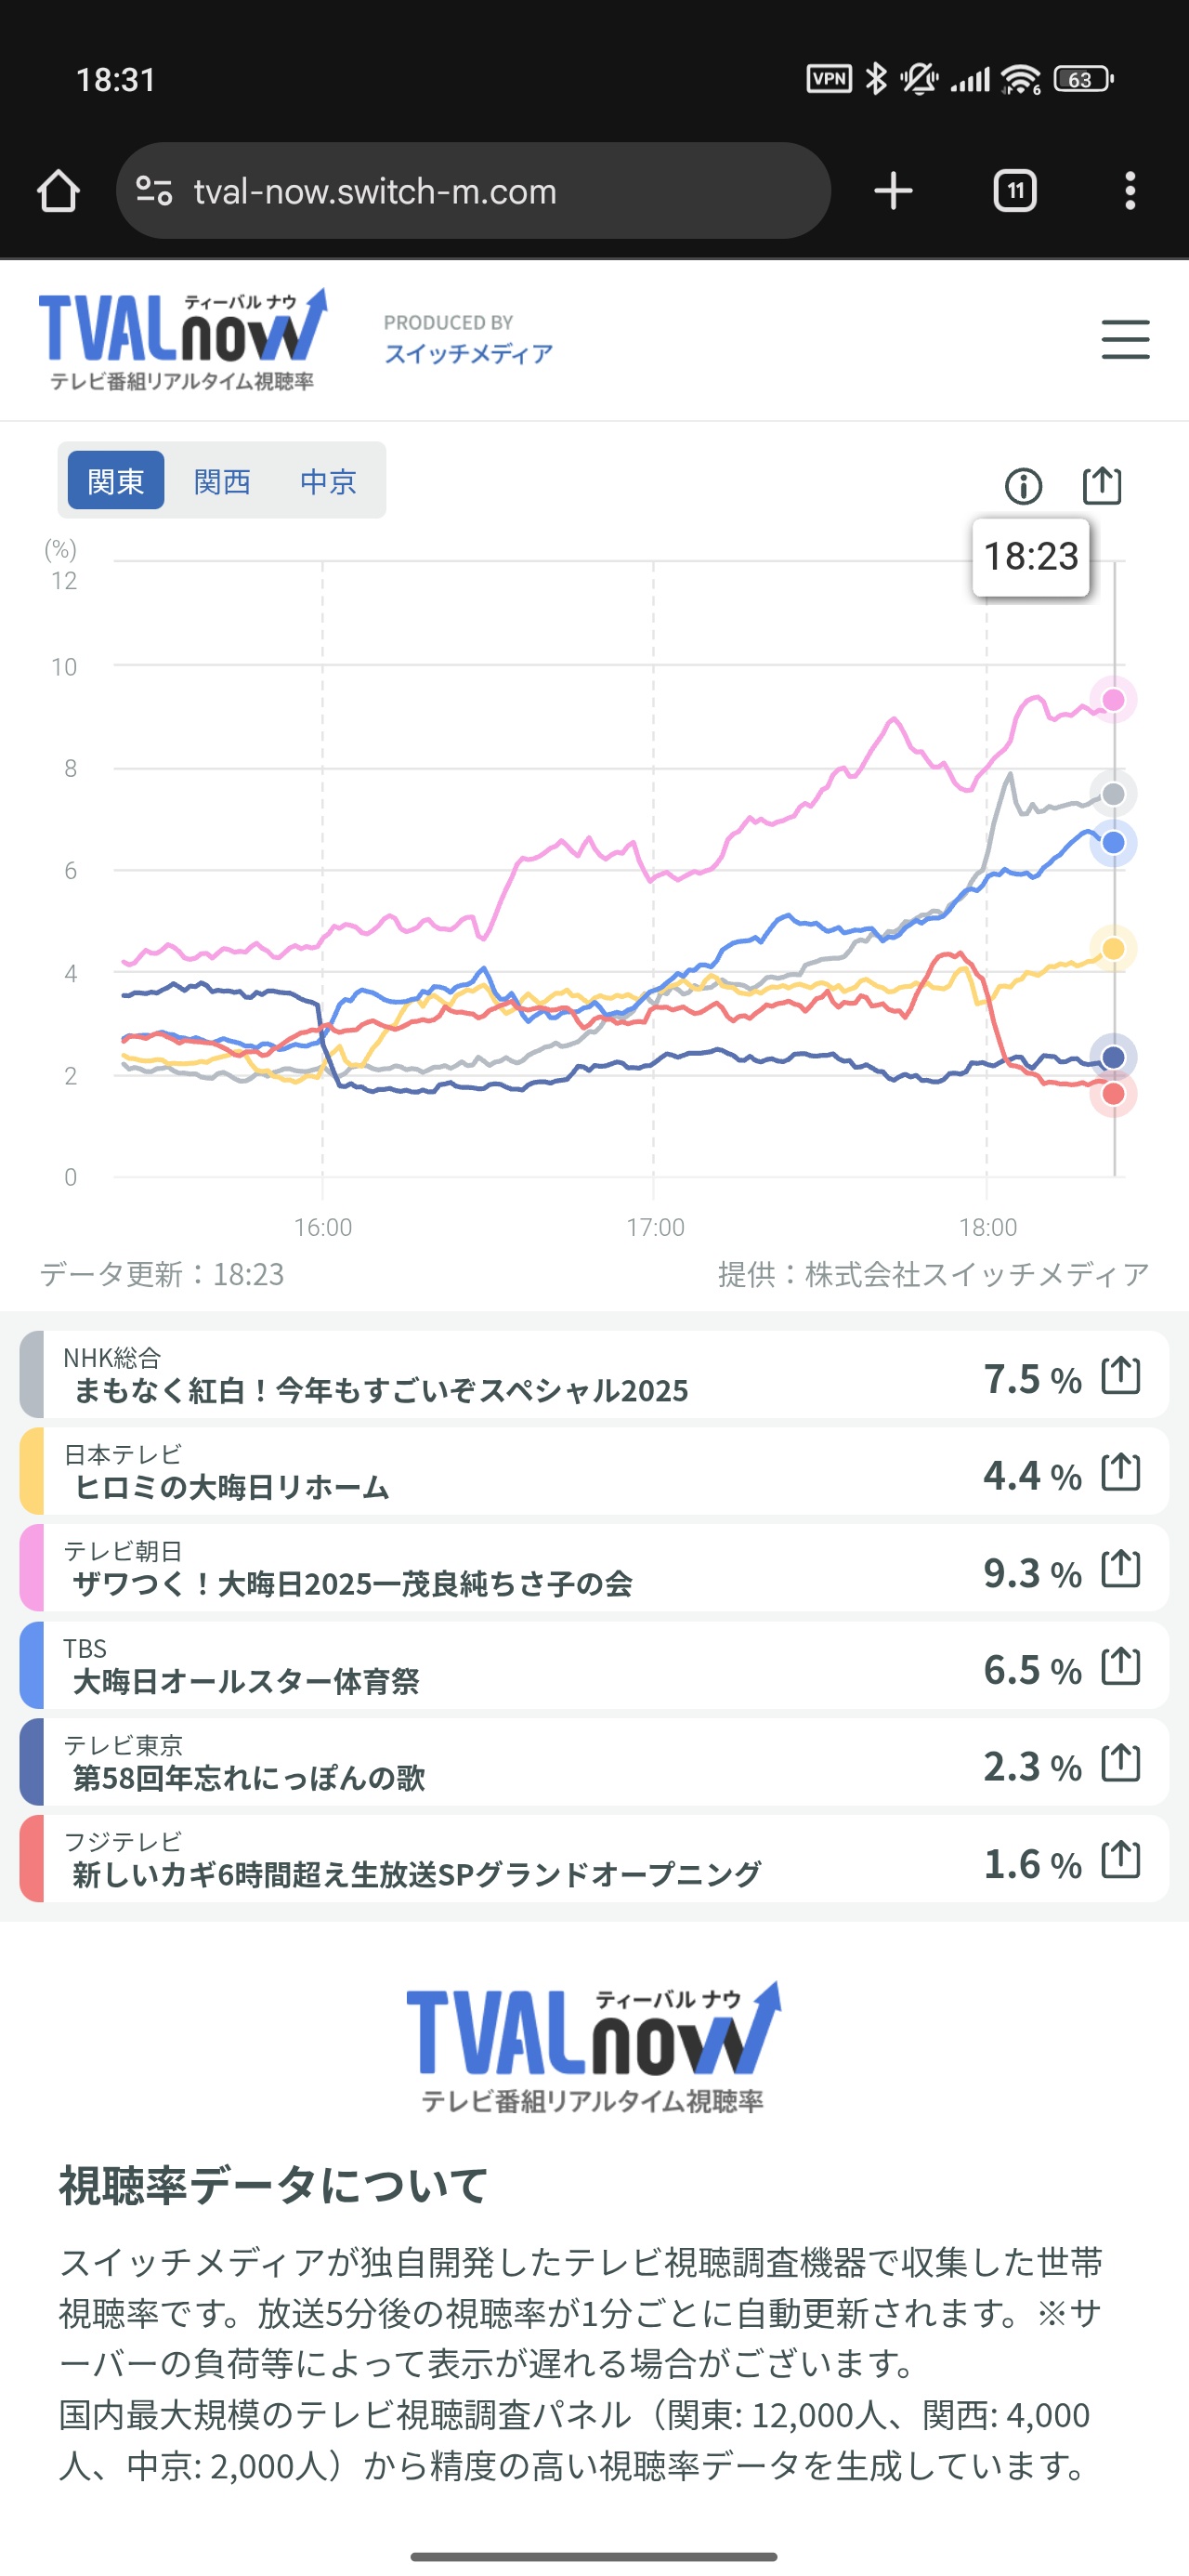
Task: Tap the pink テレビ朝日 data point on chart
Action: coord(1113,699)
